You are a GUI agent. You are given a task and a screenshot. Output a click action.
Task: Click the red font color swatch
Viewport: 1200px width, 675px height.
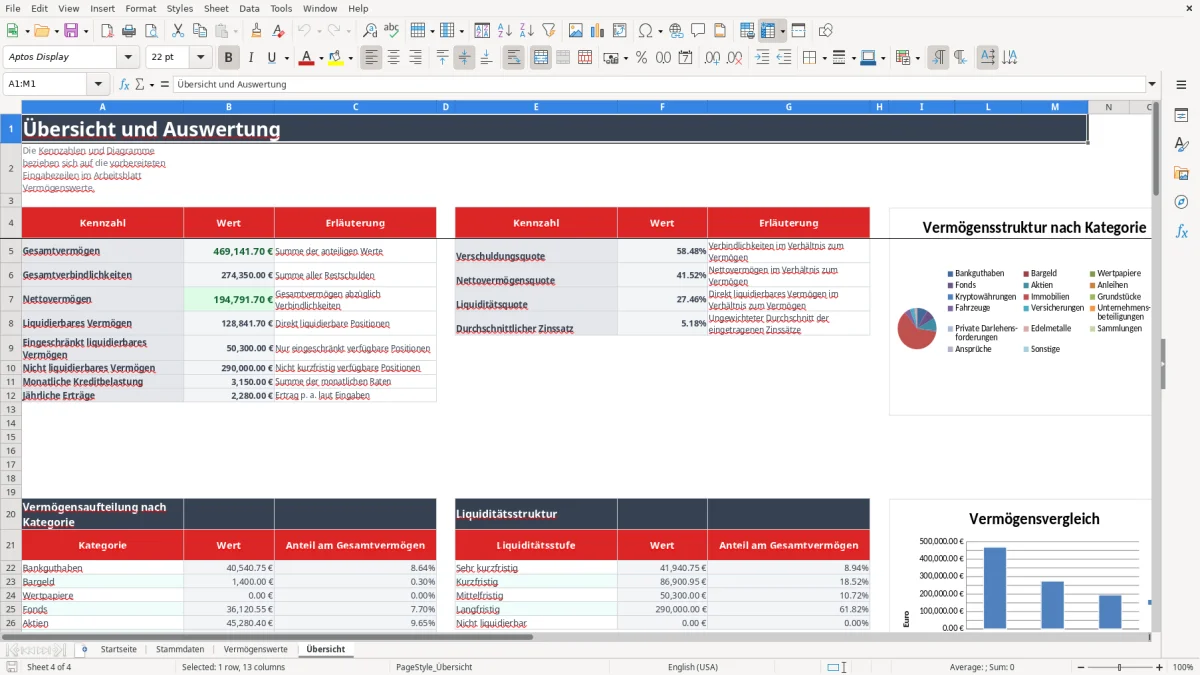coord(305,58)
